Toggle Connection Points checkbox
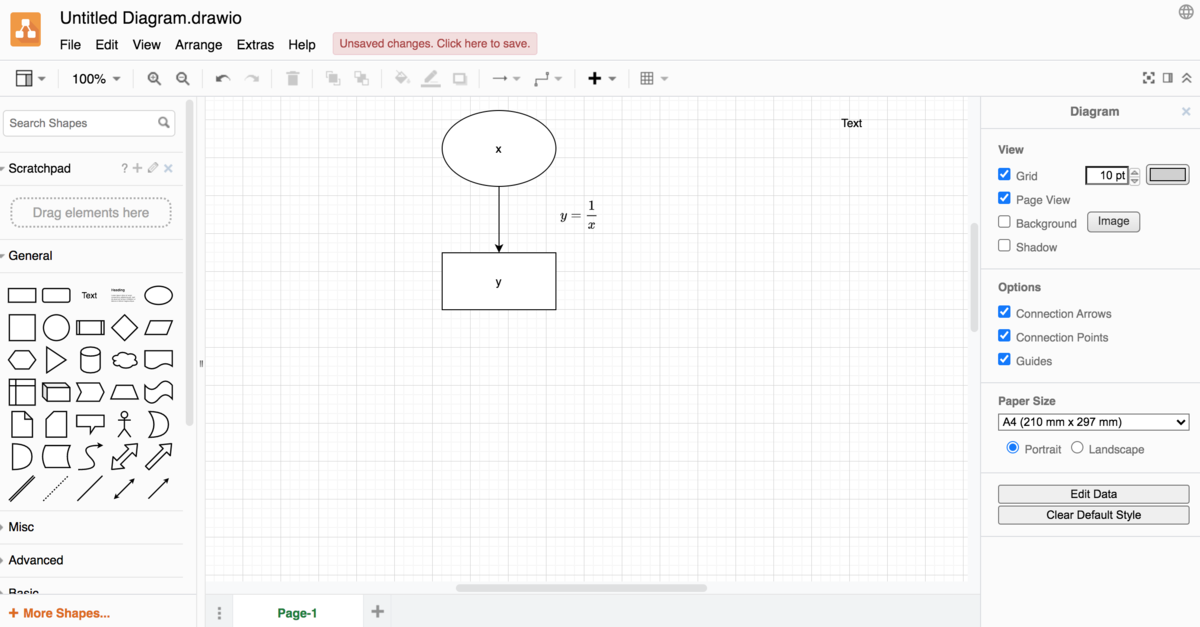This screenshot has height=627, width=1200. (1004, 336)
